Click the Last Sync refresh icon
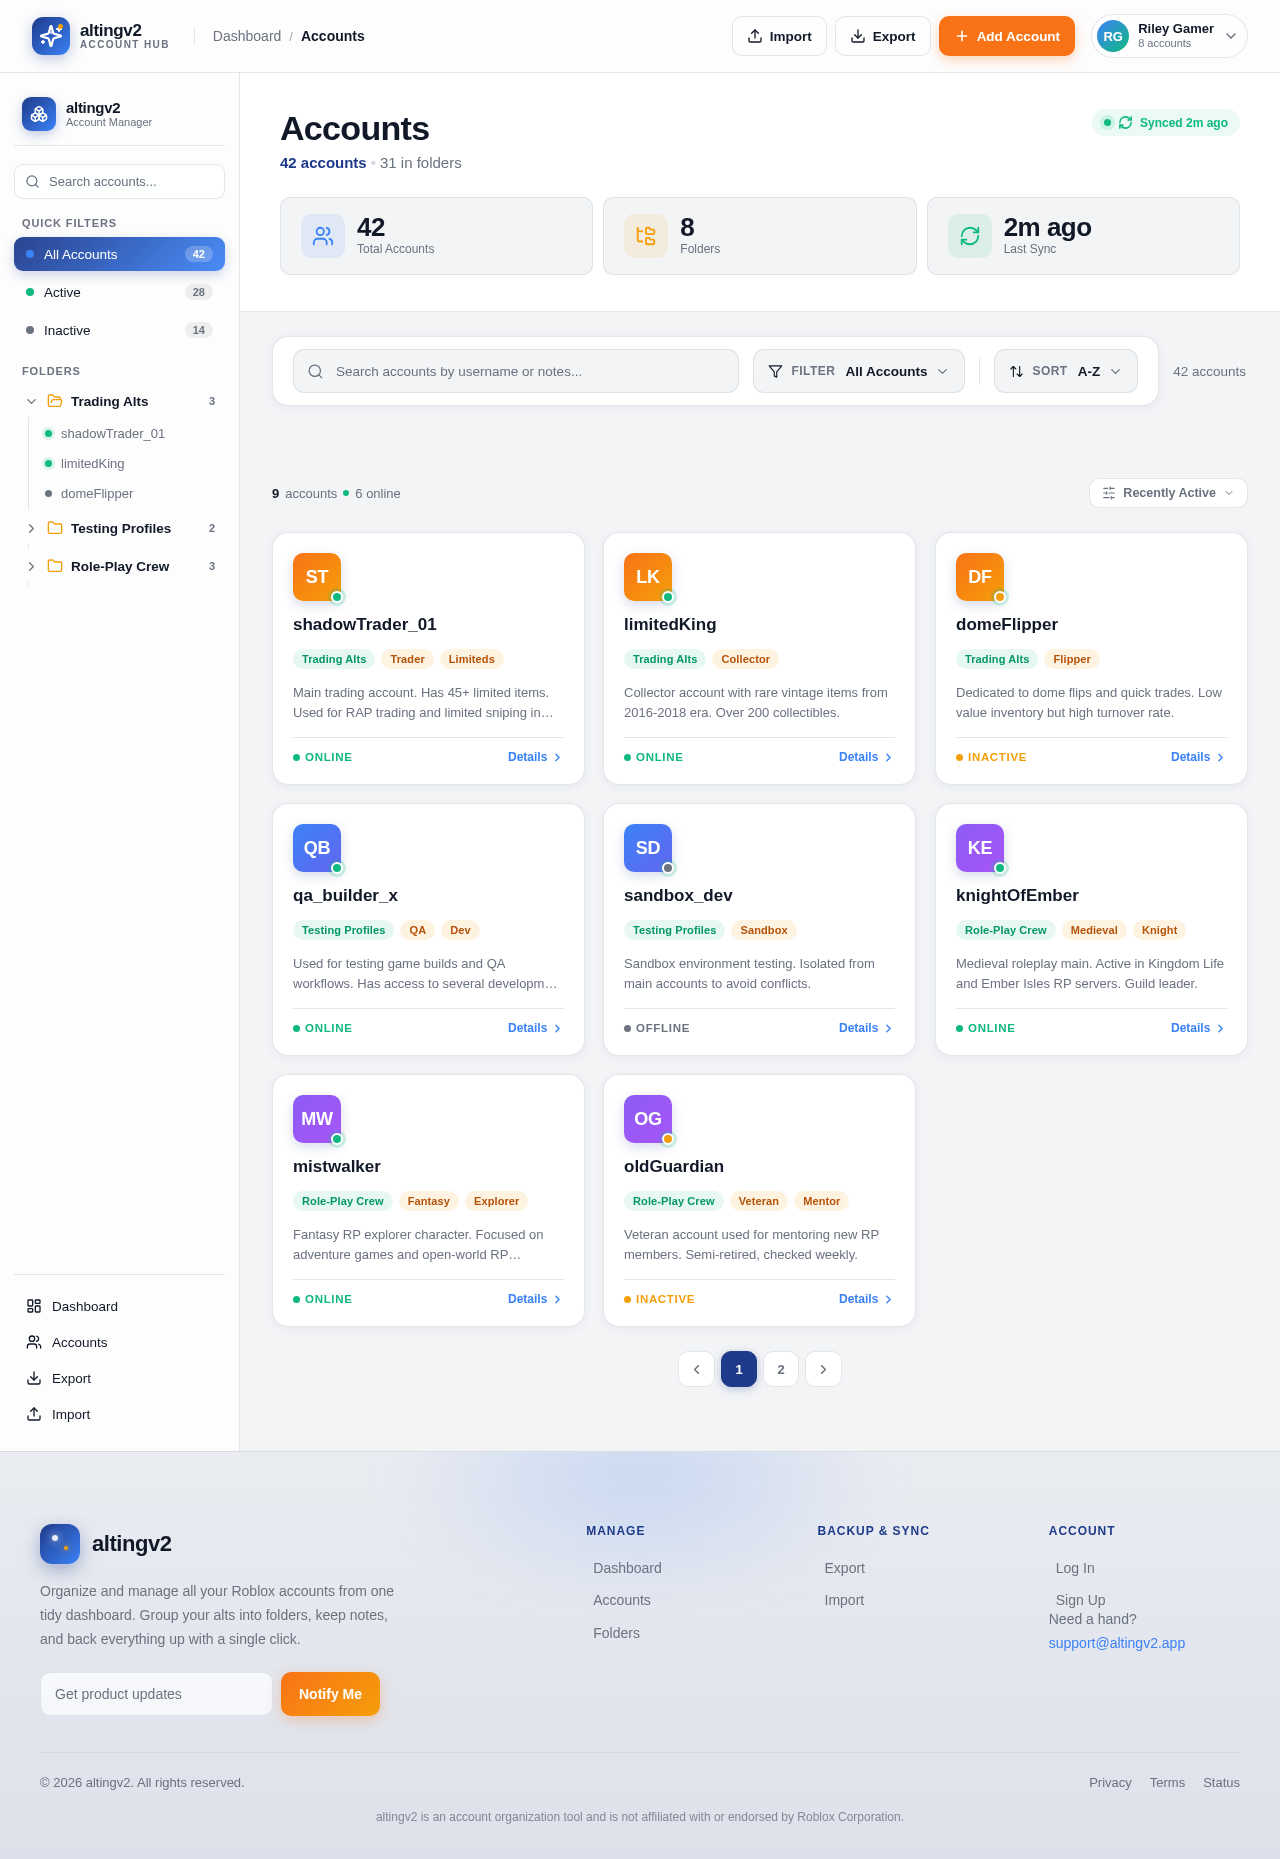Image resolution: width=1280 pixels, height=1859 pixels. 970,236
